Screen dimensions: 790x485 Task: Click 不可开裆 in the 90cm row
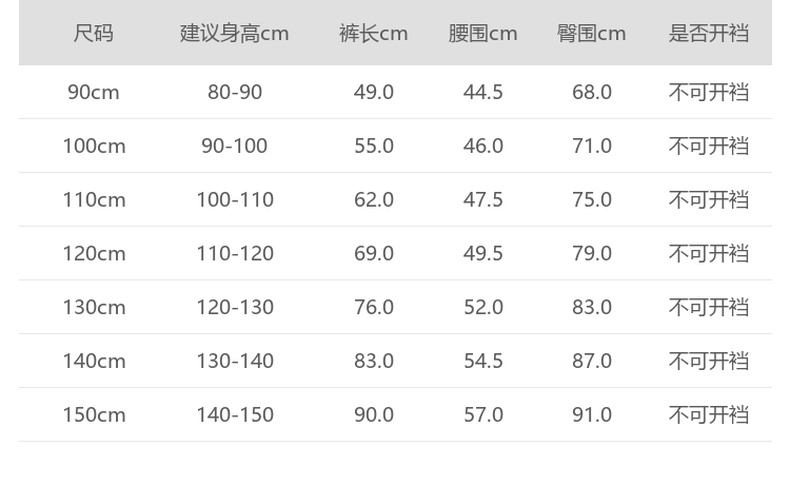pos(708,92)
